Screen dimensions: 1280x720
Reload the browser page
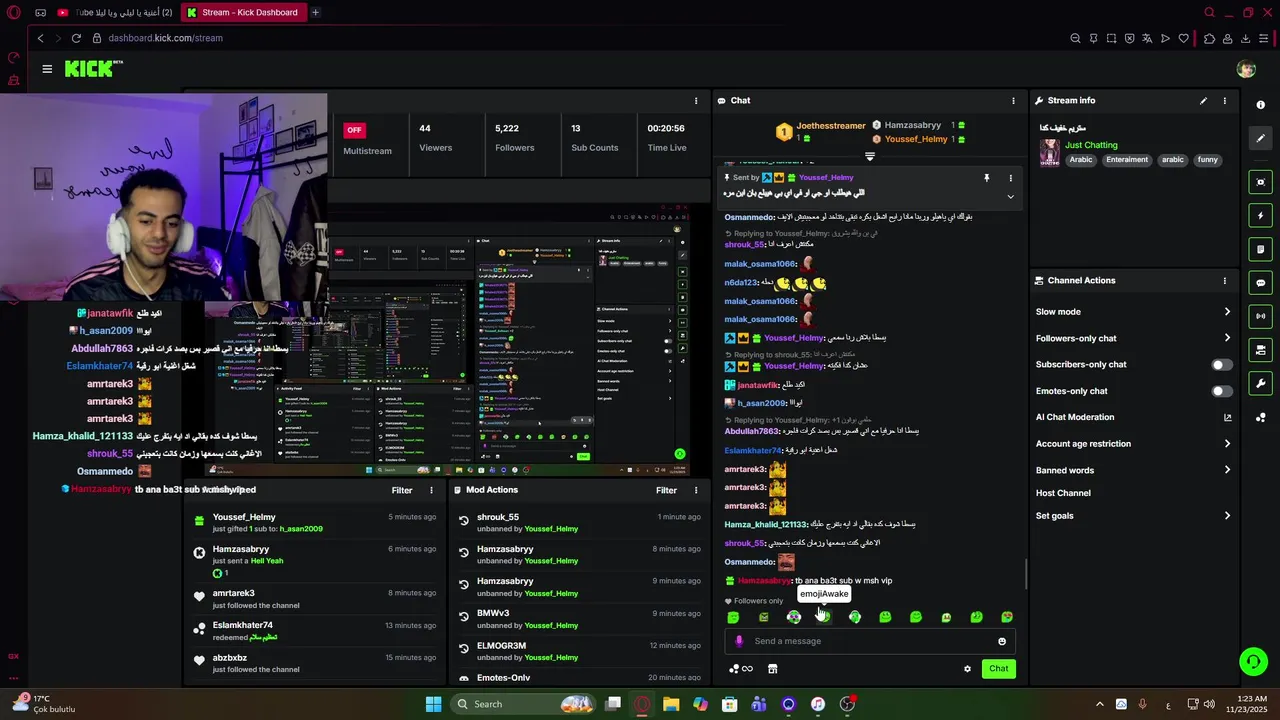[75, 38]
